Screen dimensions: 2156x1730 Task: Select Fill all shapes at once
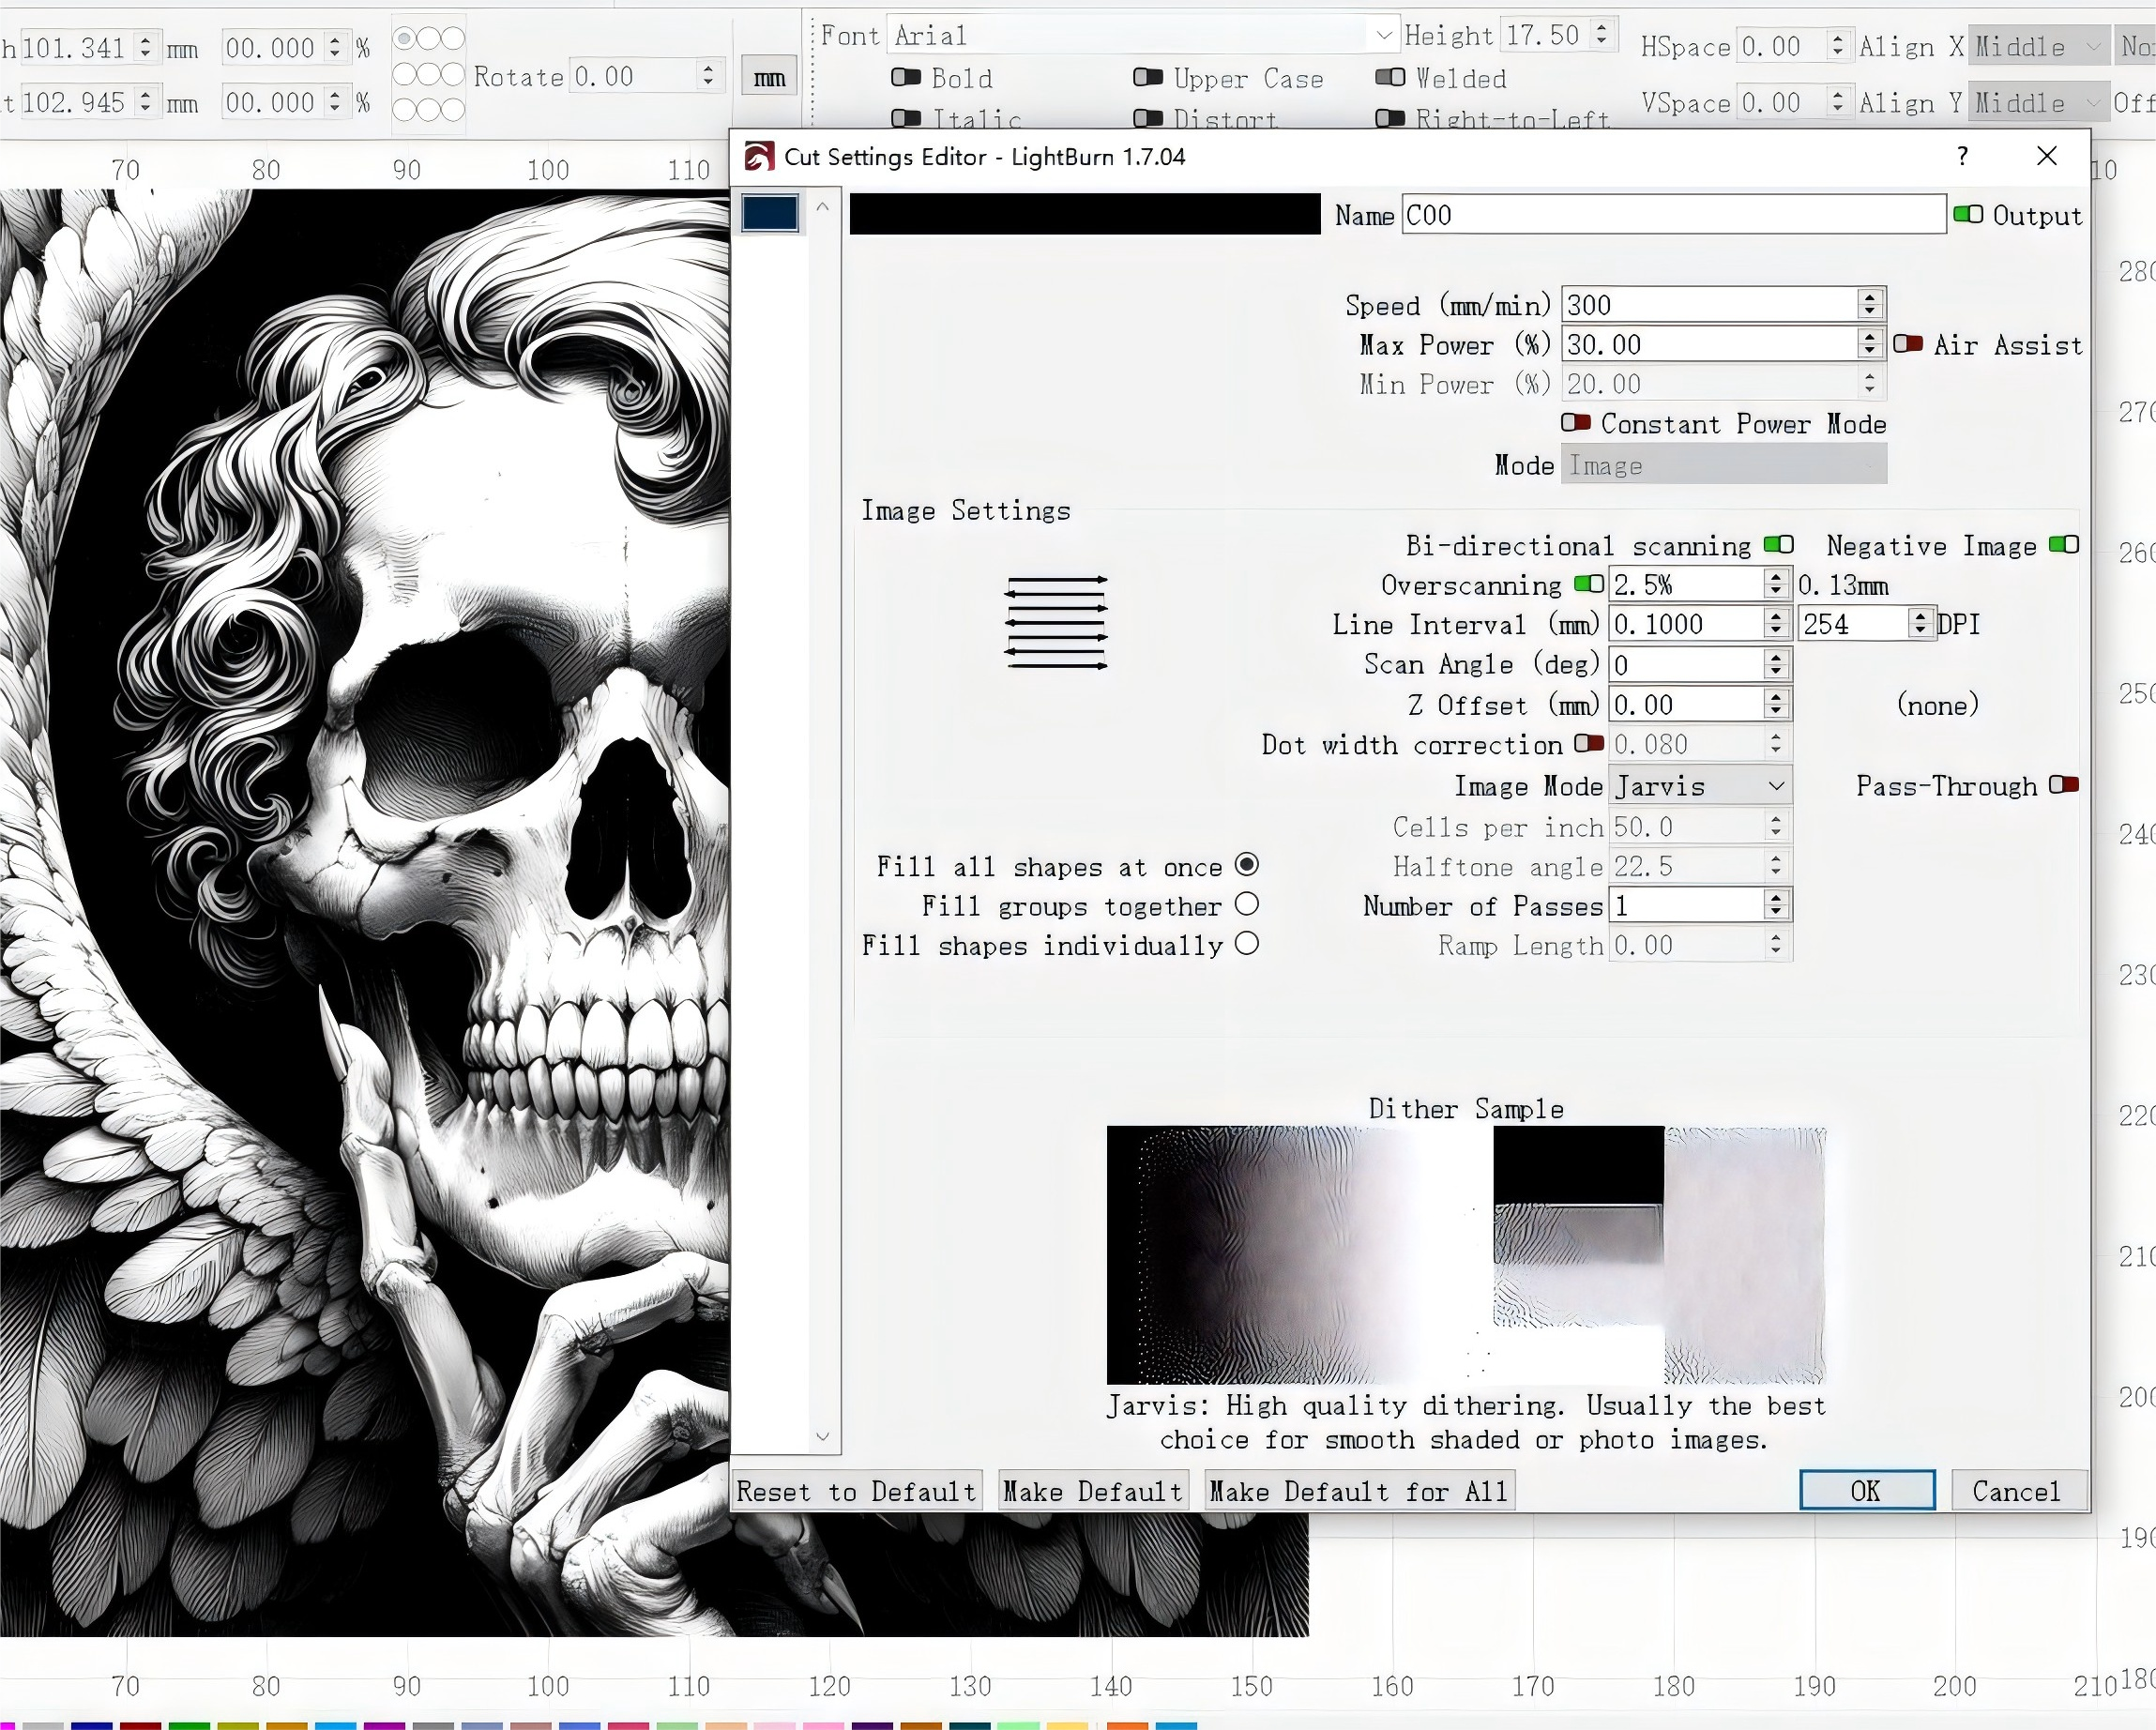click(1246, 865)
